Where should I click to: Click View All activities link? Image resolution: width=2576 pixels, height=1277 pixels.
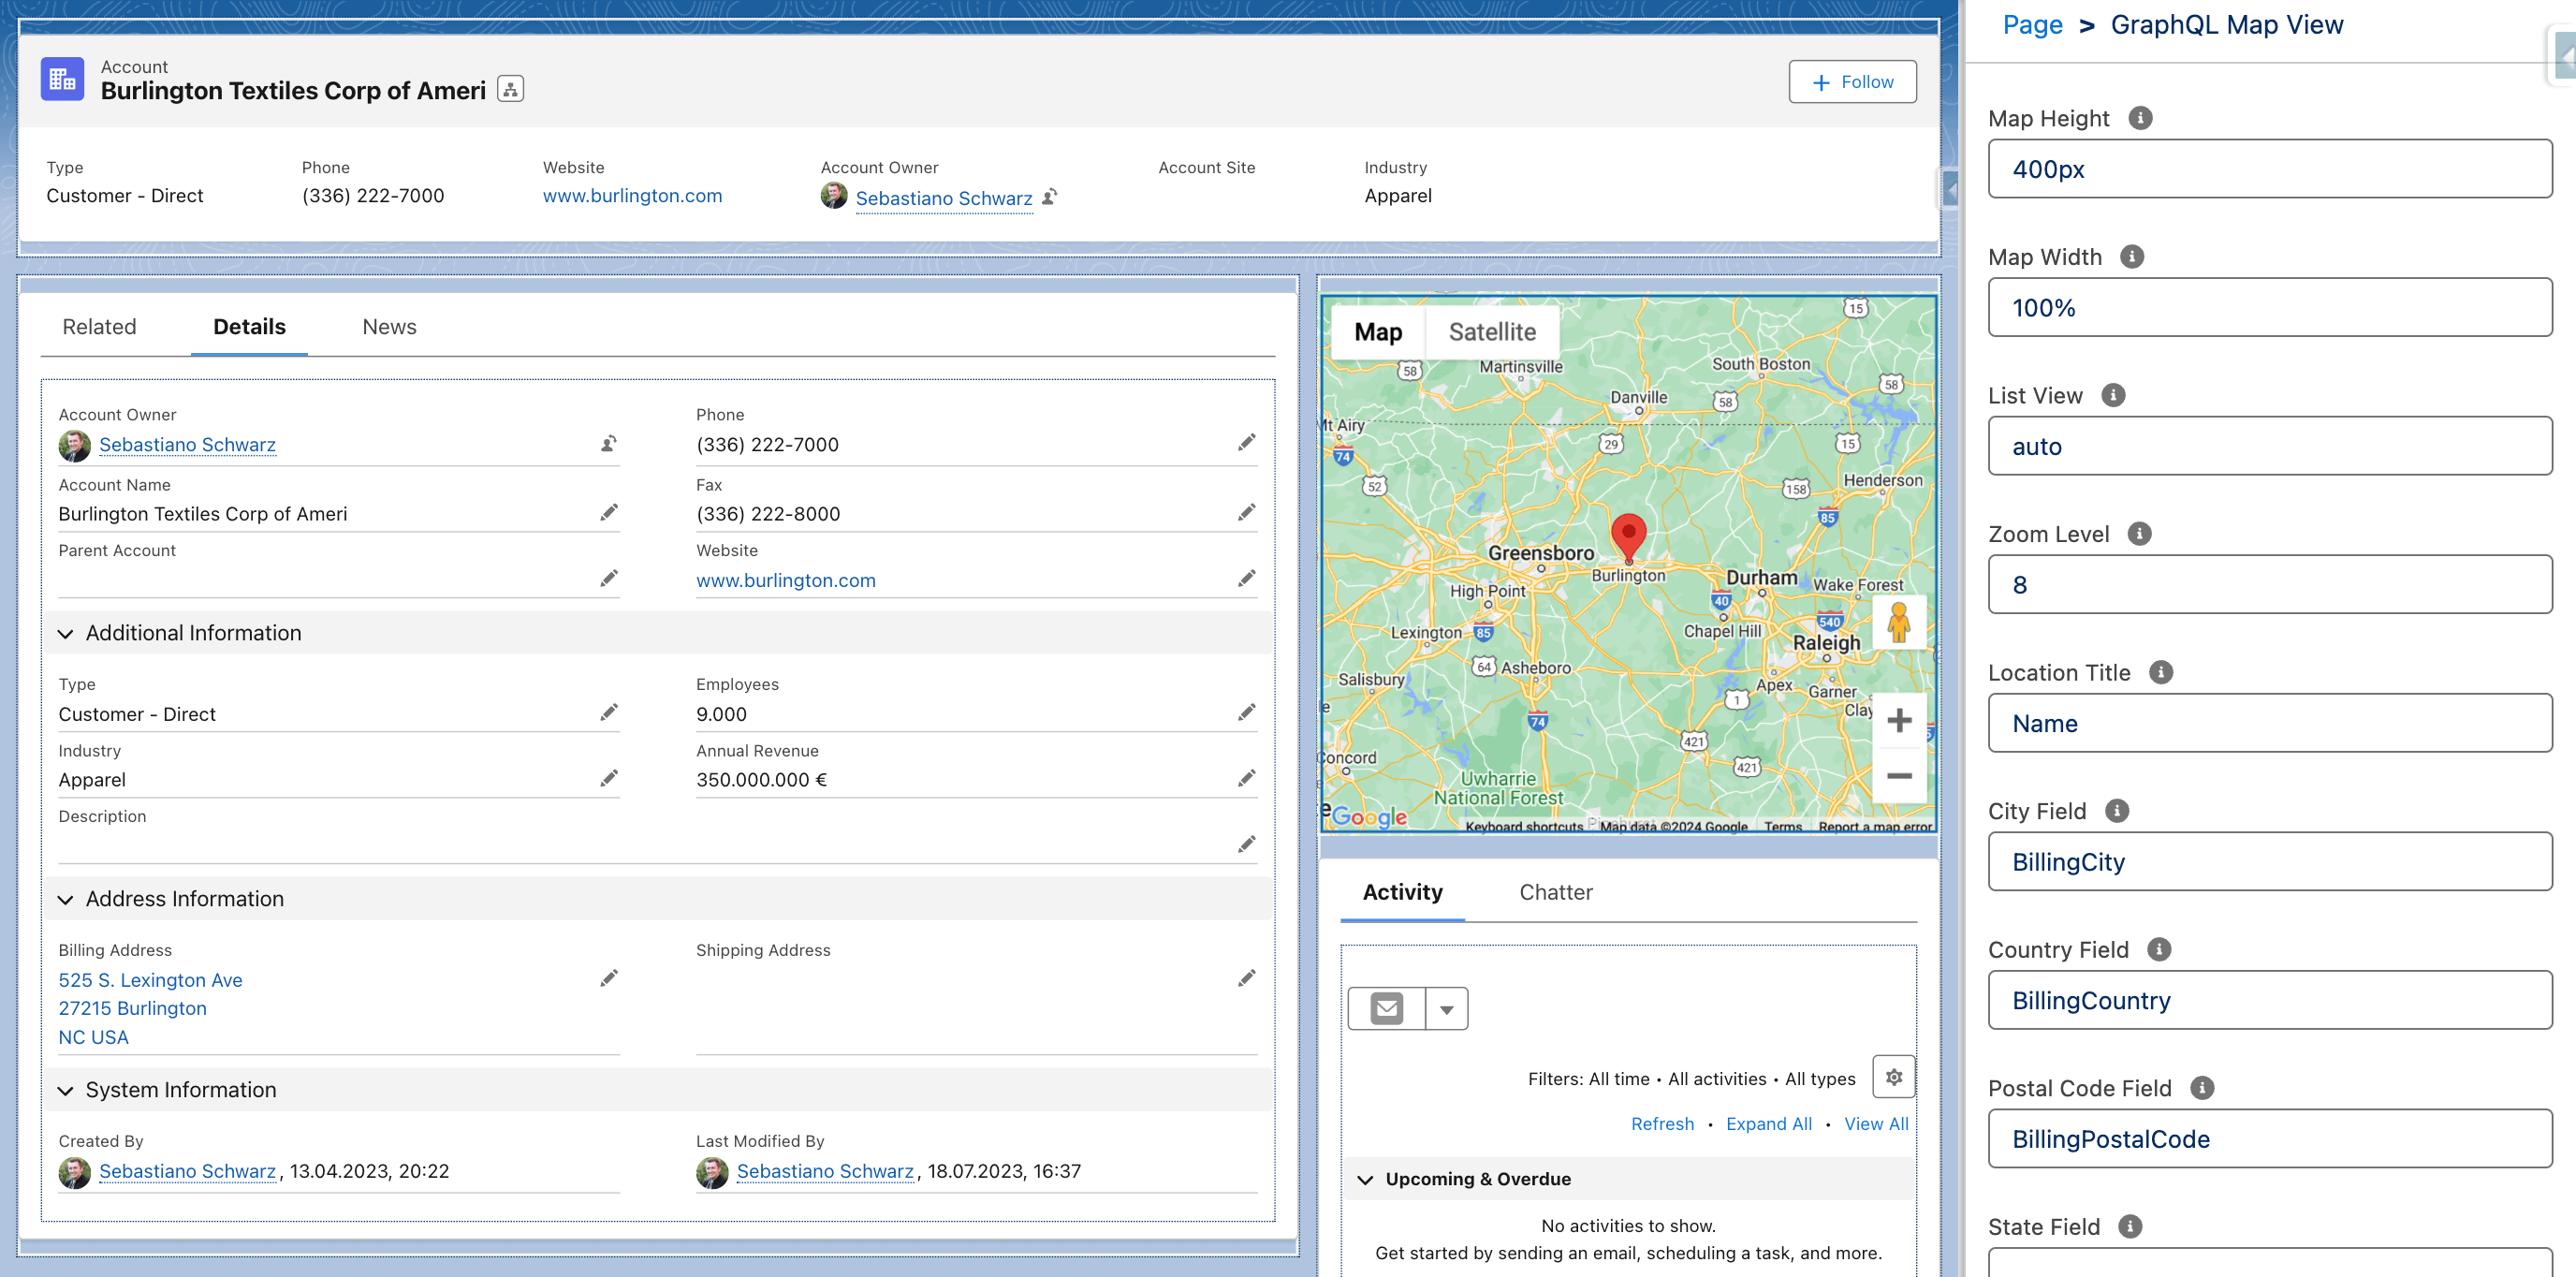coord(1875,1123)
